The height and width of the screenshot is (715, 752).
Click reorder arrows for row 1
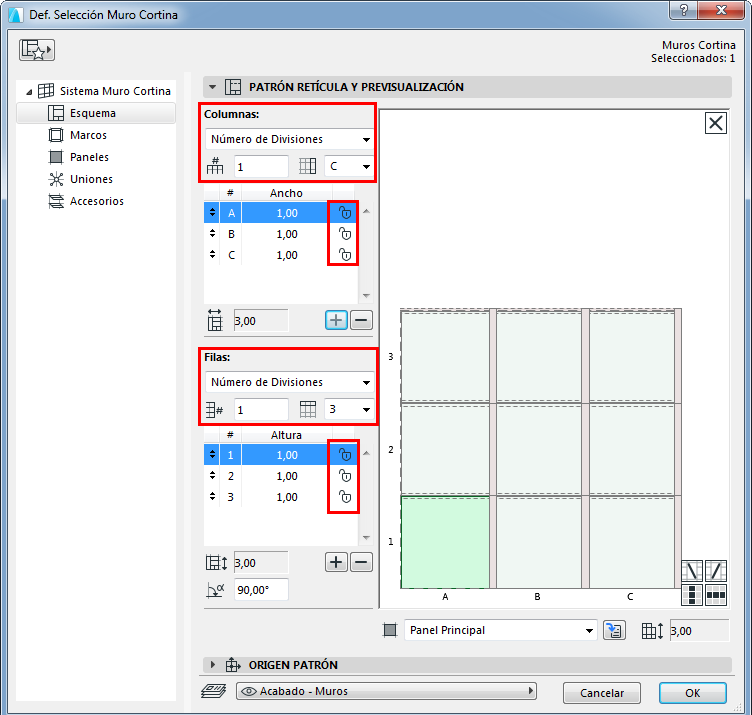pos(212,454)
